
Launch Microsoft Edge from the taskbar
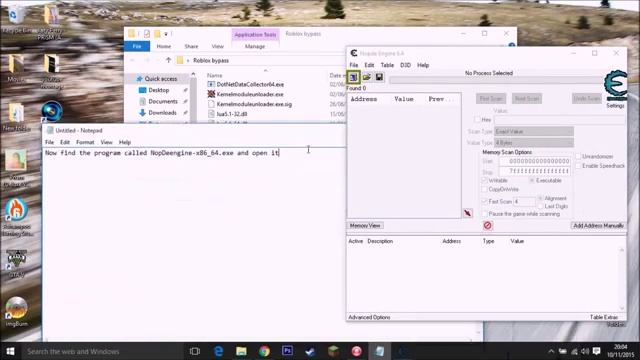218,351
